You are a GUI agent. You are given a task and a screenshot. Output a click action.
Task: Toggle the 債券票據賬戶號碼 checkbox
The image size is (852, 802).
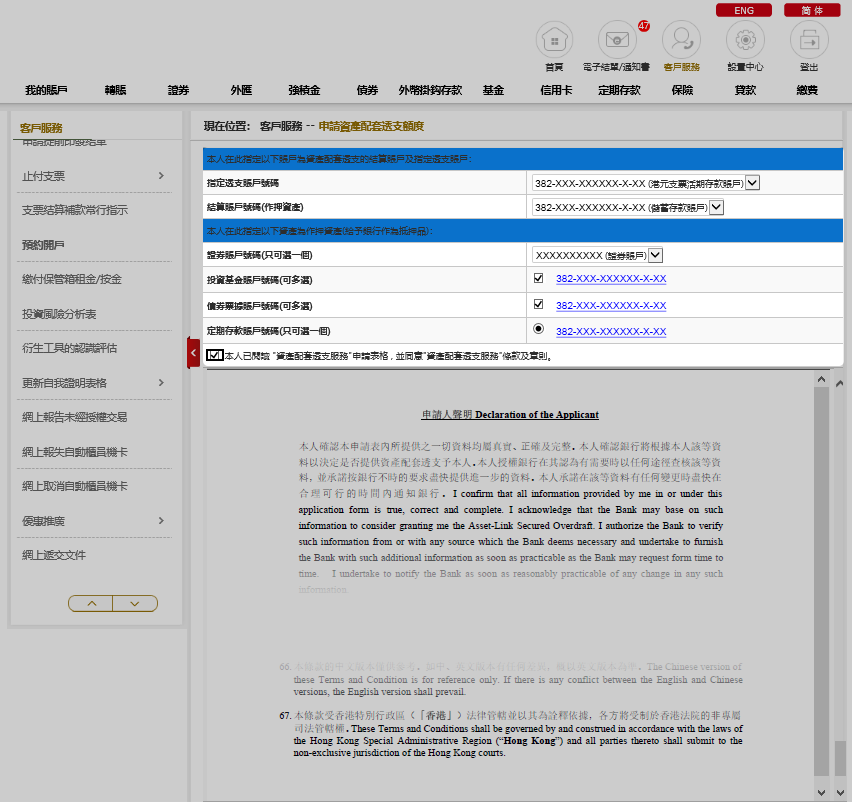click(538, 304)
